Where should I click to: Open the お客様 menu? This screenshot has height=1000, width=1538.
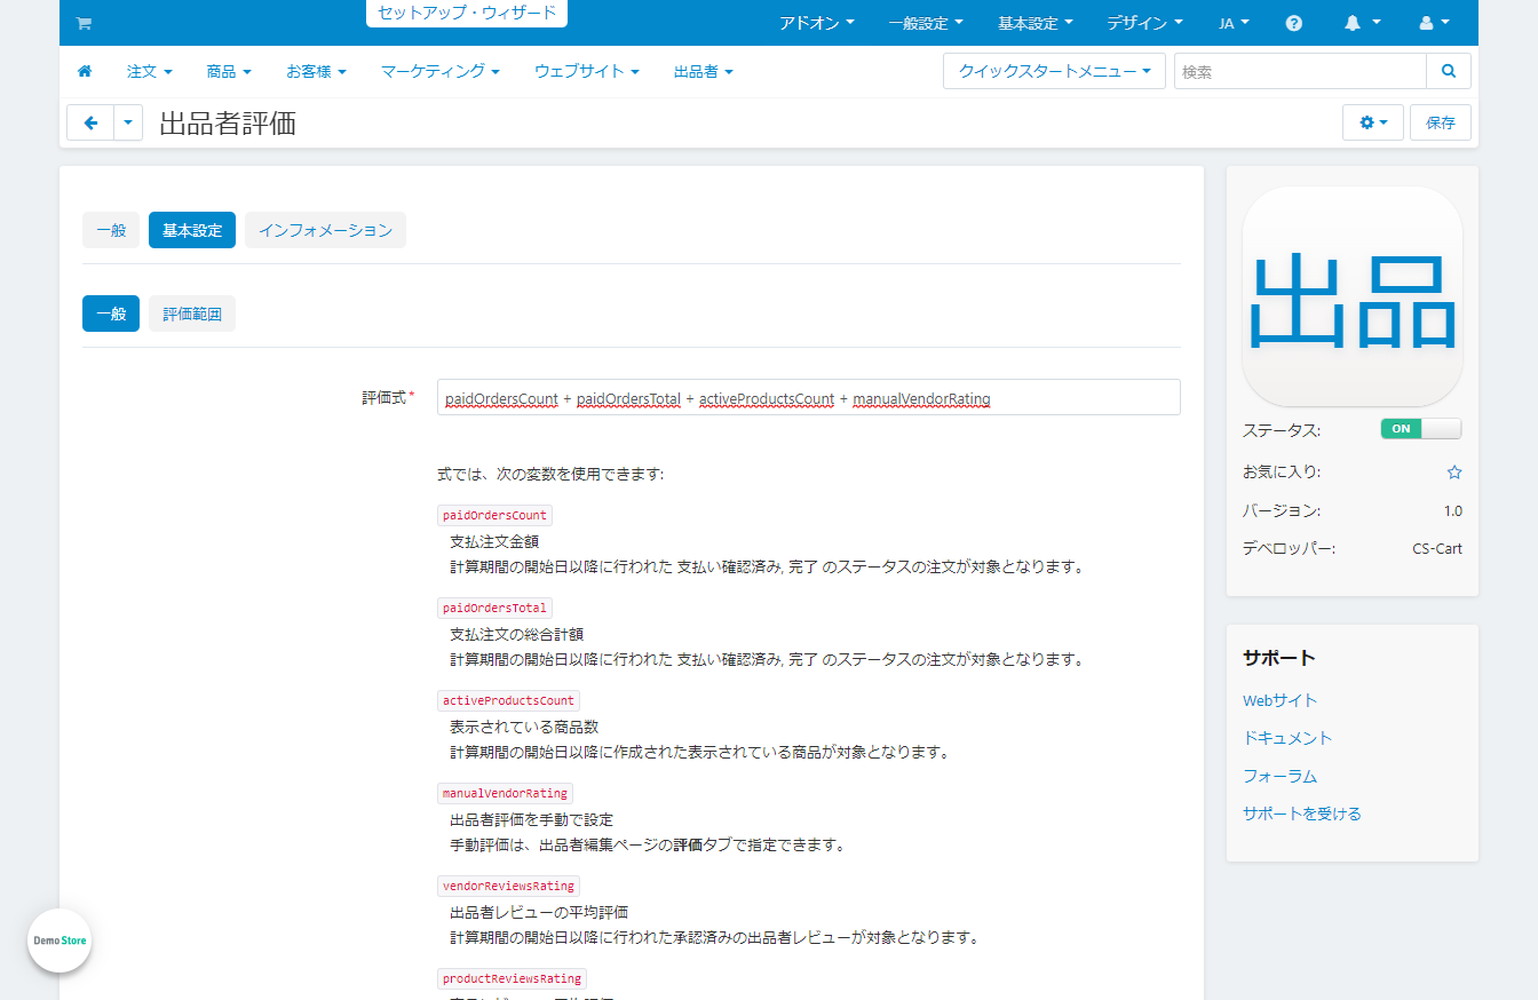pyautogui.click(x=316, y=71)
